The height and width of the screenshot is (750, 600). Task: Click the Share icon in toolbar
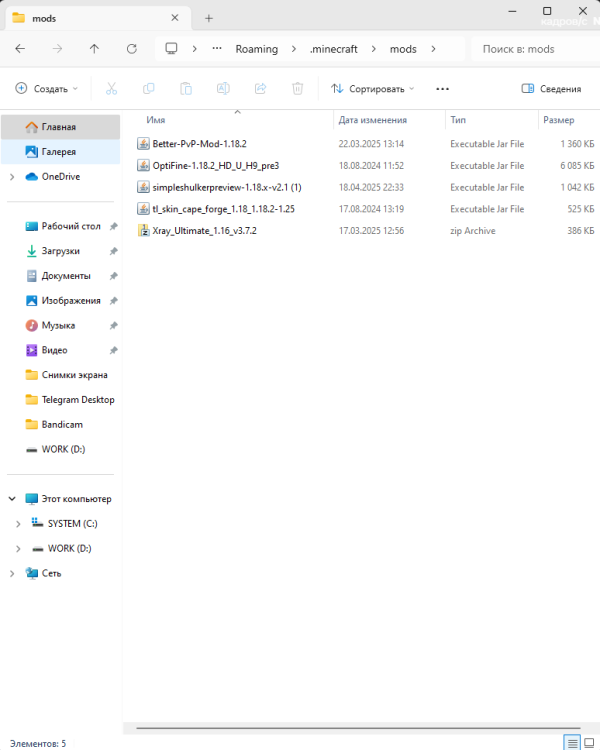pos(260,88)
